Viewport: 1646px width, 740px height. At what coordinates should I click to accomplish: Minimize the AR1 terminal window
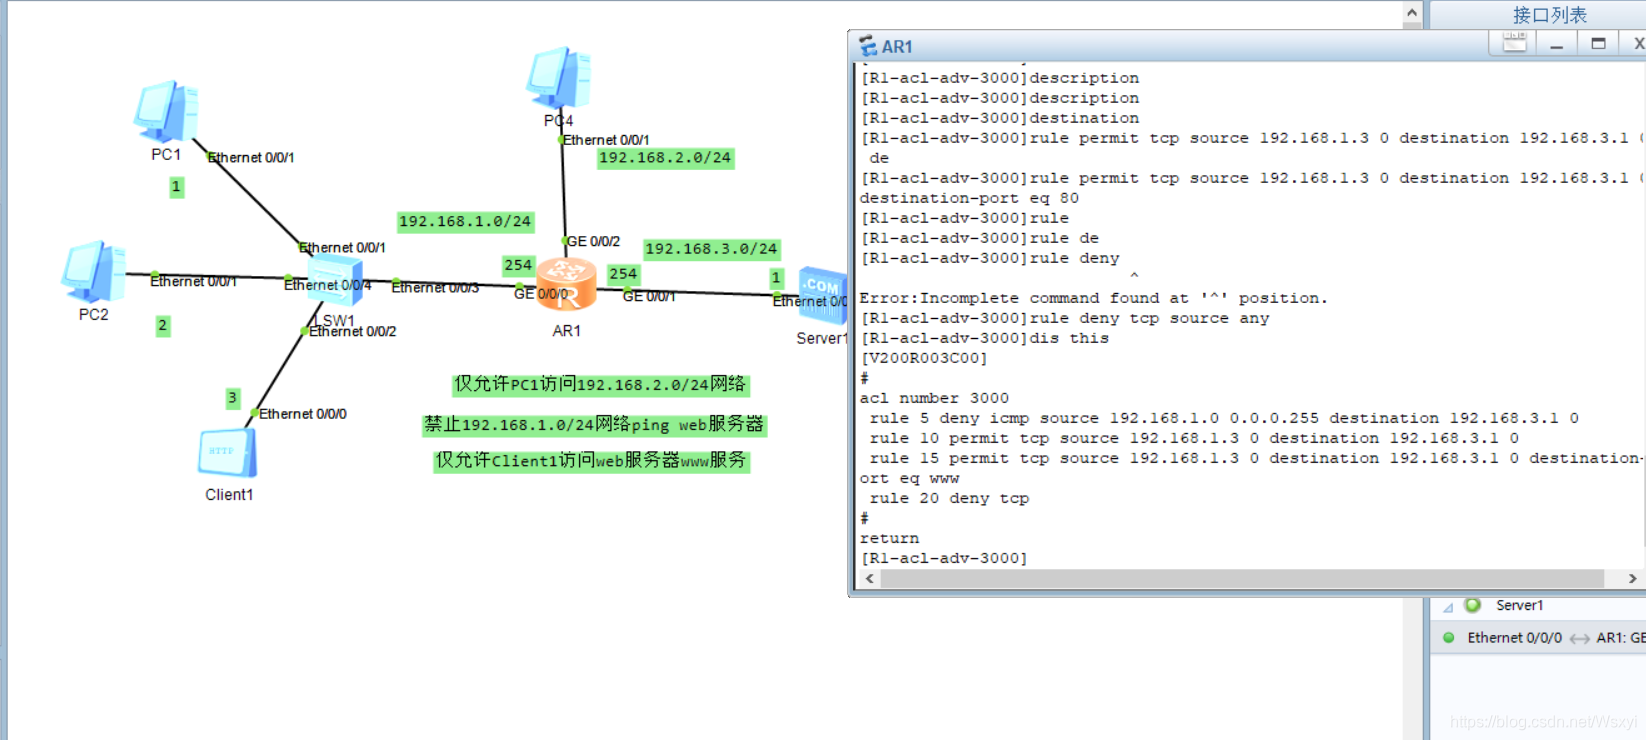tap(1556, 43)
